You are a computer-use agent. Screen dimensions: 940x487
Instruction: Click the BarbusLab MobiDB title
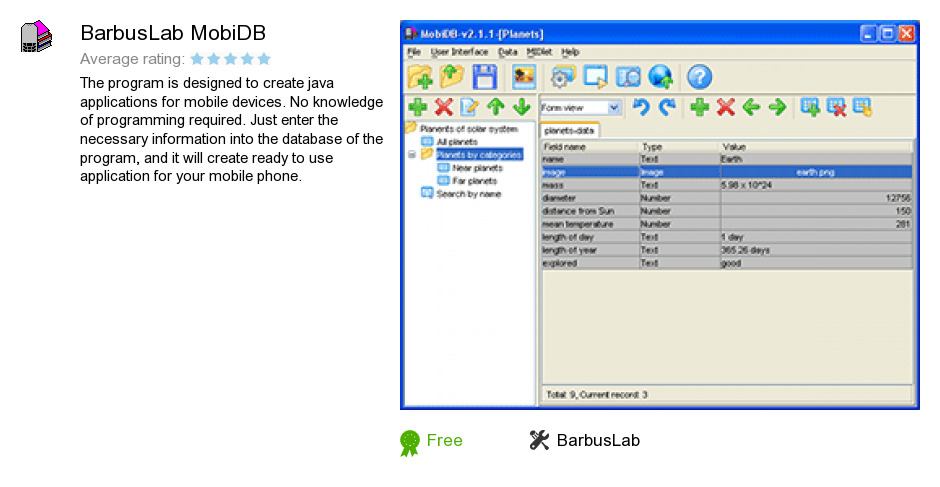[173, 32]
